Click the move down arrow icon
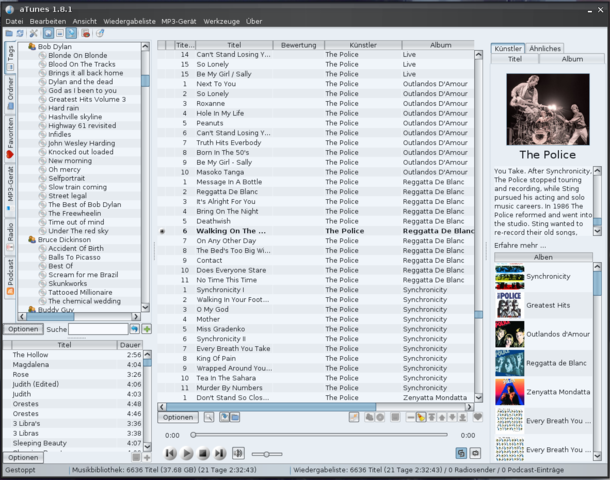 pyautogui.click(x=452, y=417)
